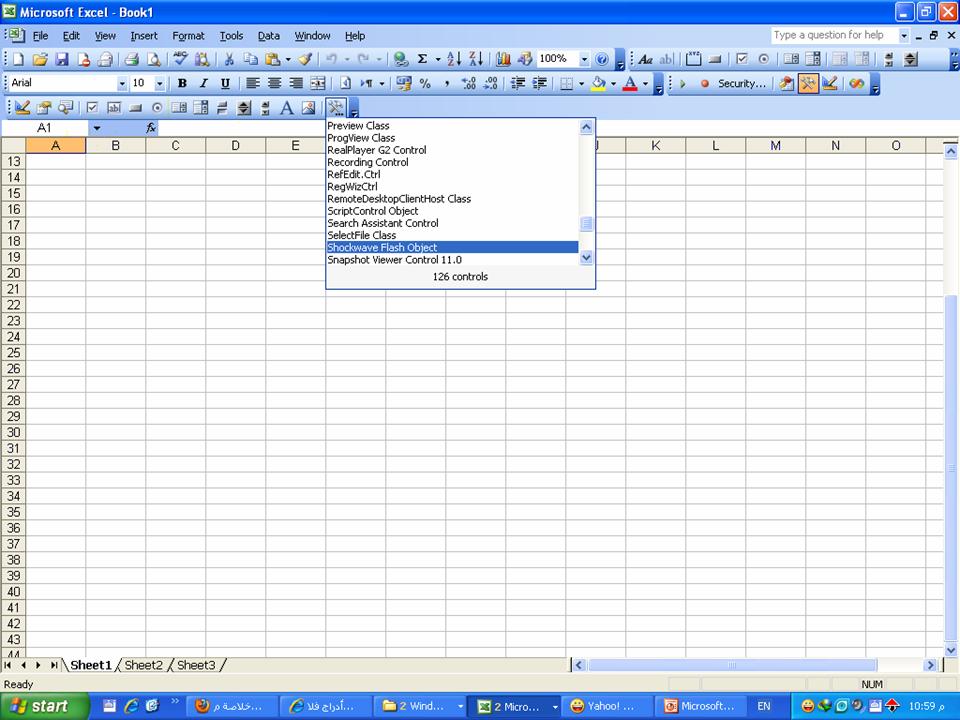
Task: Click the Windows start button
Action: click(x=44, y=706)
